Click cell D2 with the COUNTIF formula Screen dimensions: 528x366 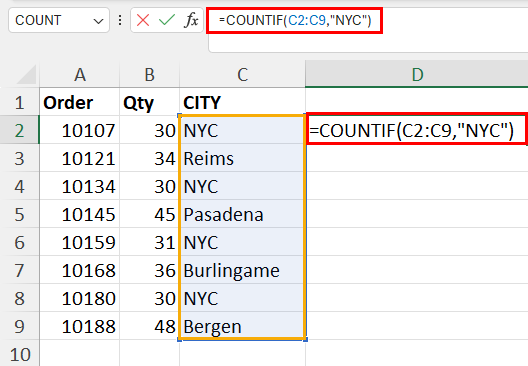pos(417,130)
